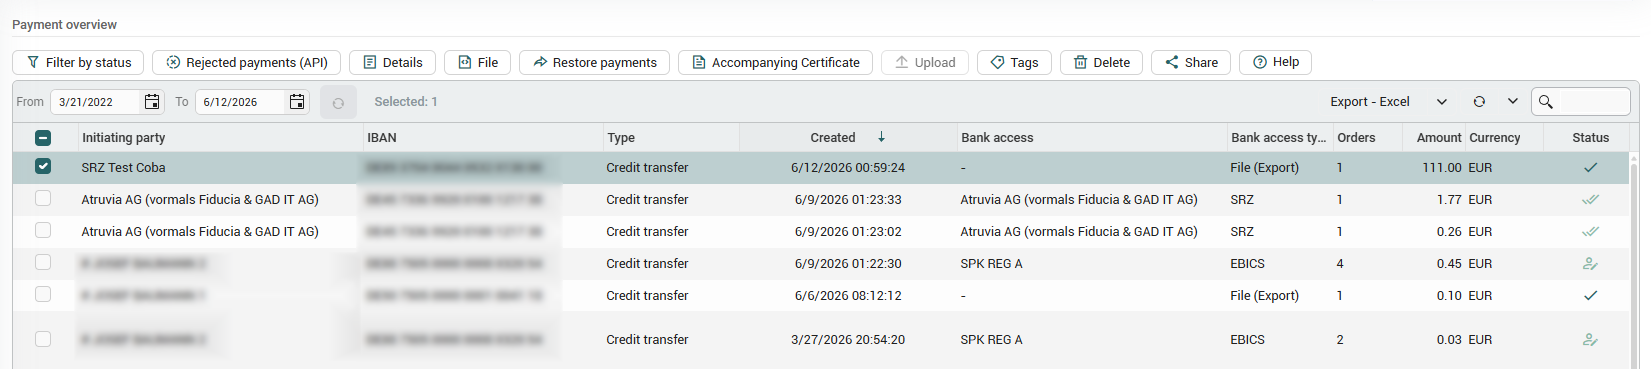Viewport: 1651px width, 369px height.
Task: Click created date 6/9/2026 01:22:30
Action: [848, 263]
